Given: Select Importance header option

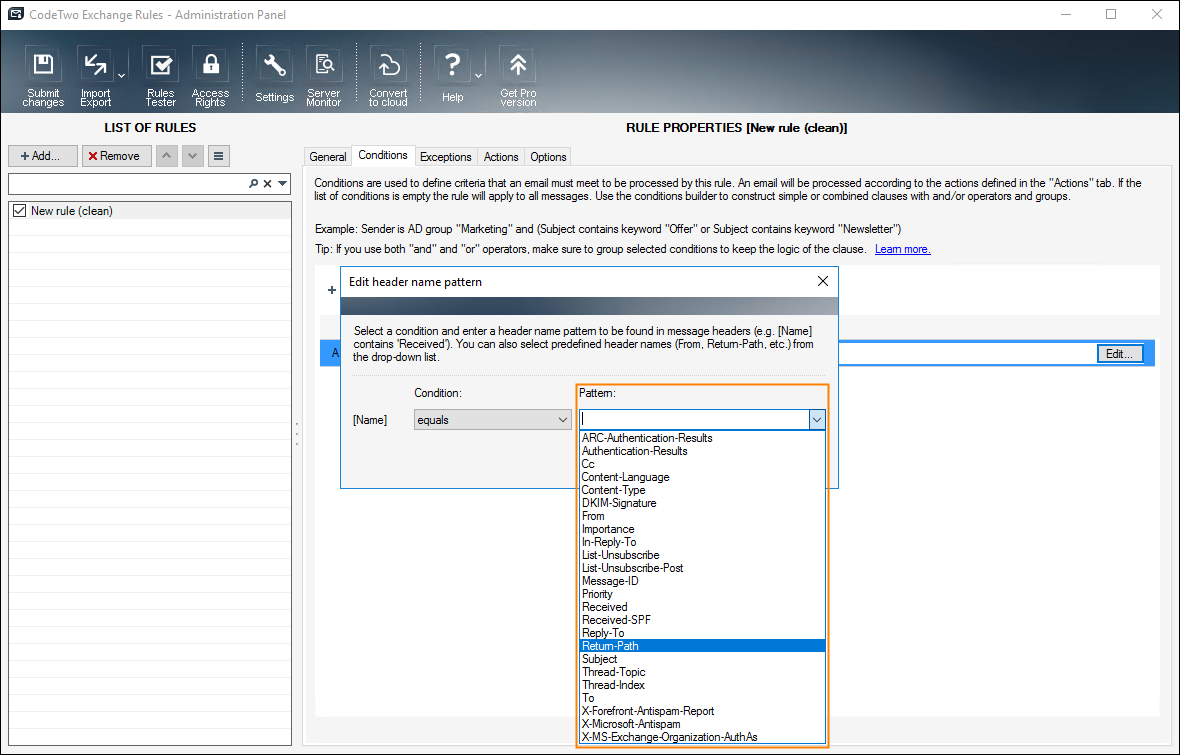Looking at the screenshot, I should (703, 529).
